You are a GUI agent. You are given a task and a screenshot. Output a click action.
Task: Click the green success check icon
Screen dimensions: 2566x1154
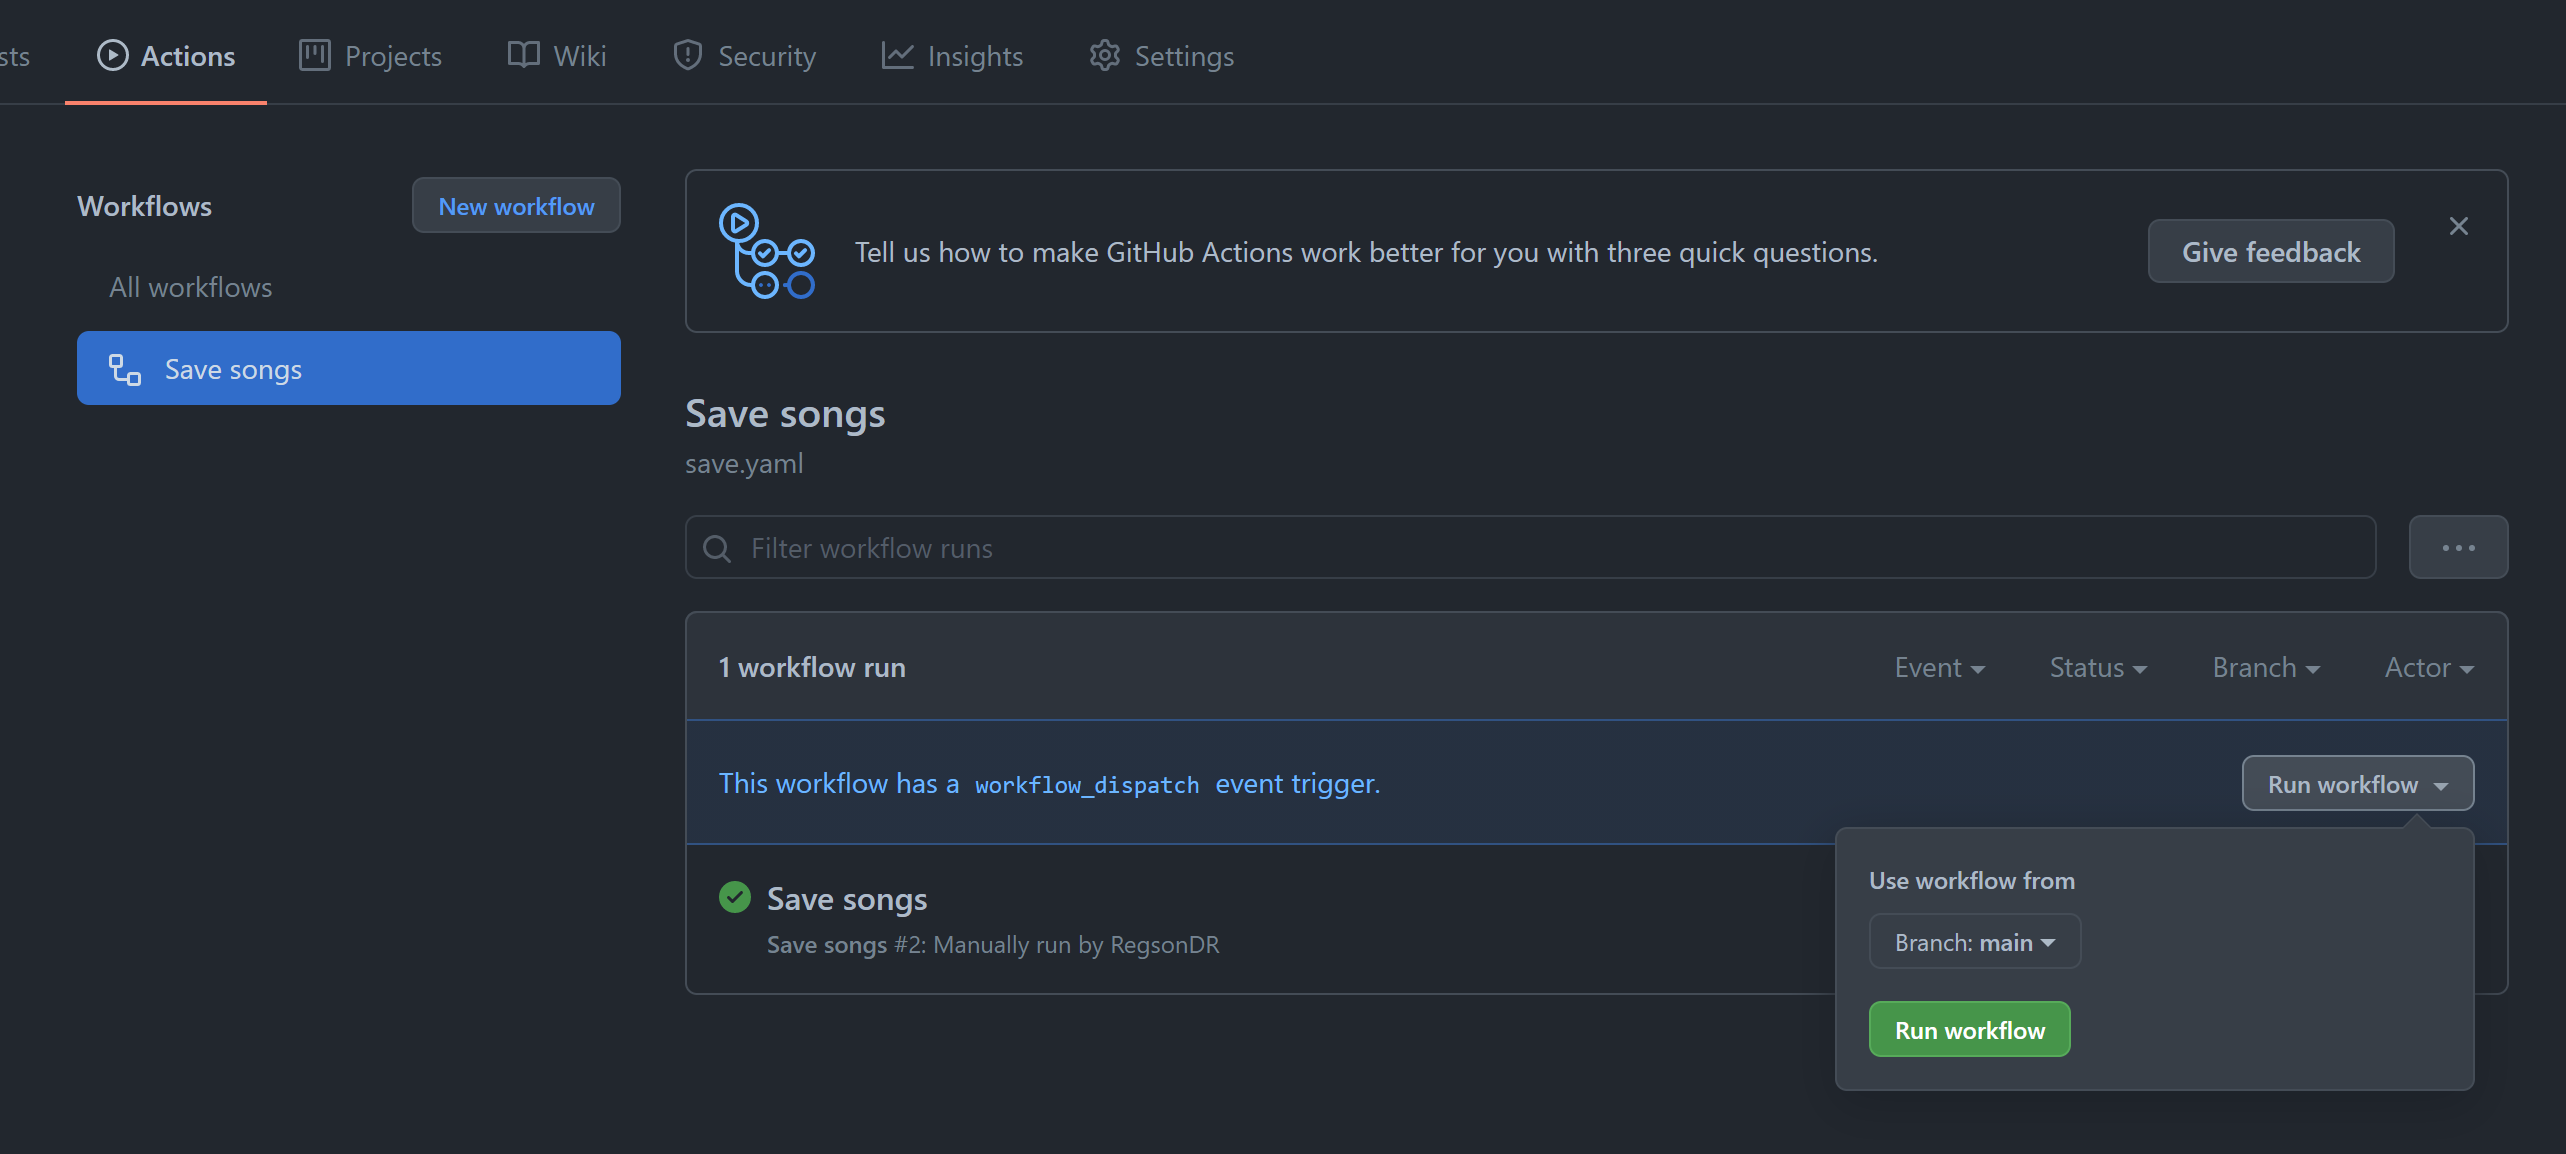(735, 898)
